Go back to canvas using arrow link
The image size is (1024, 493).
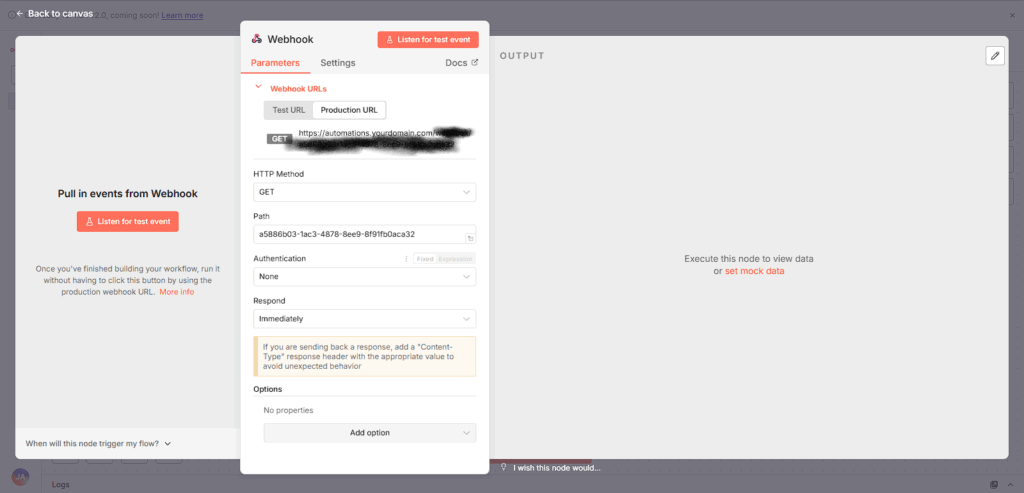point(54,14)
